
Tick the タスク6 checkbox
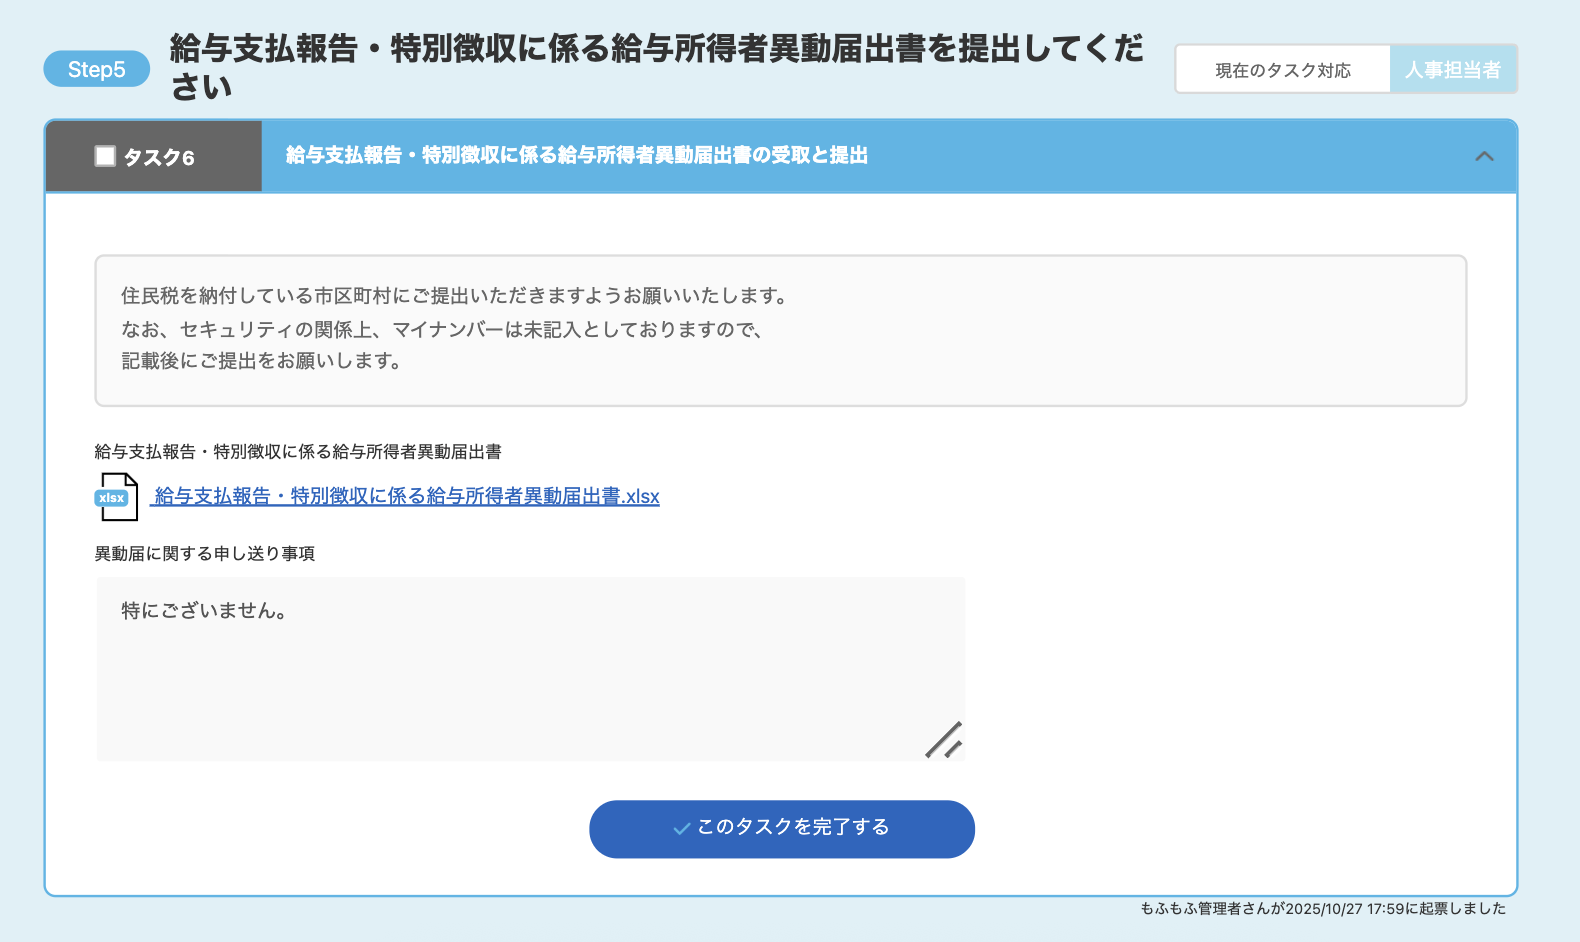tap(105, 156)
